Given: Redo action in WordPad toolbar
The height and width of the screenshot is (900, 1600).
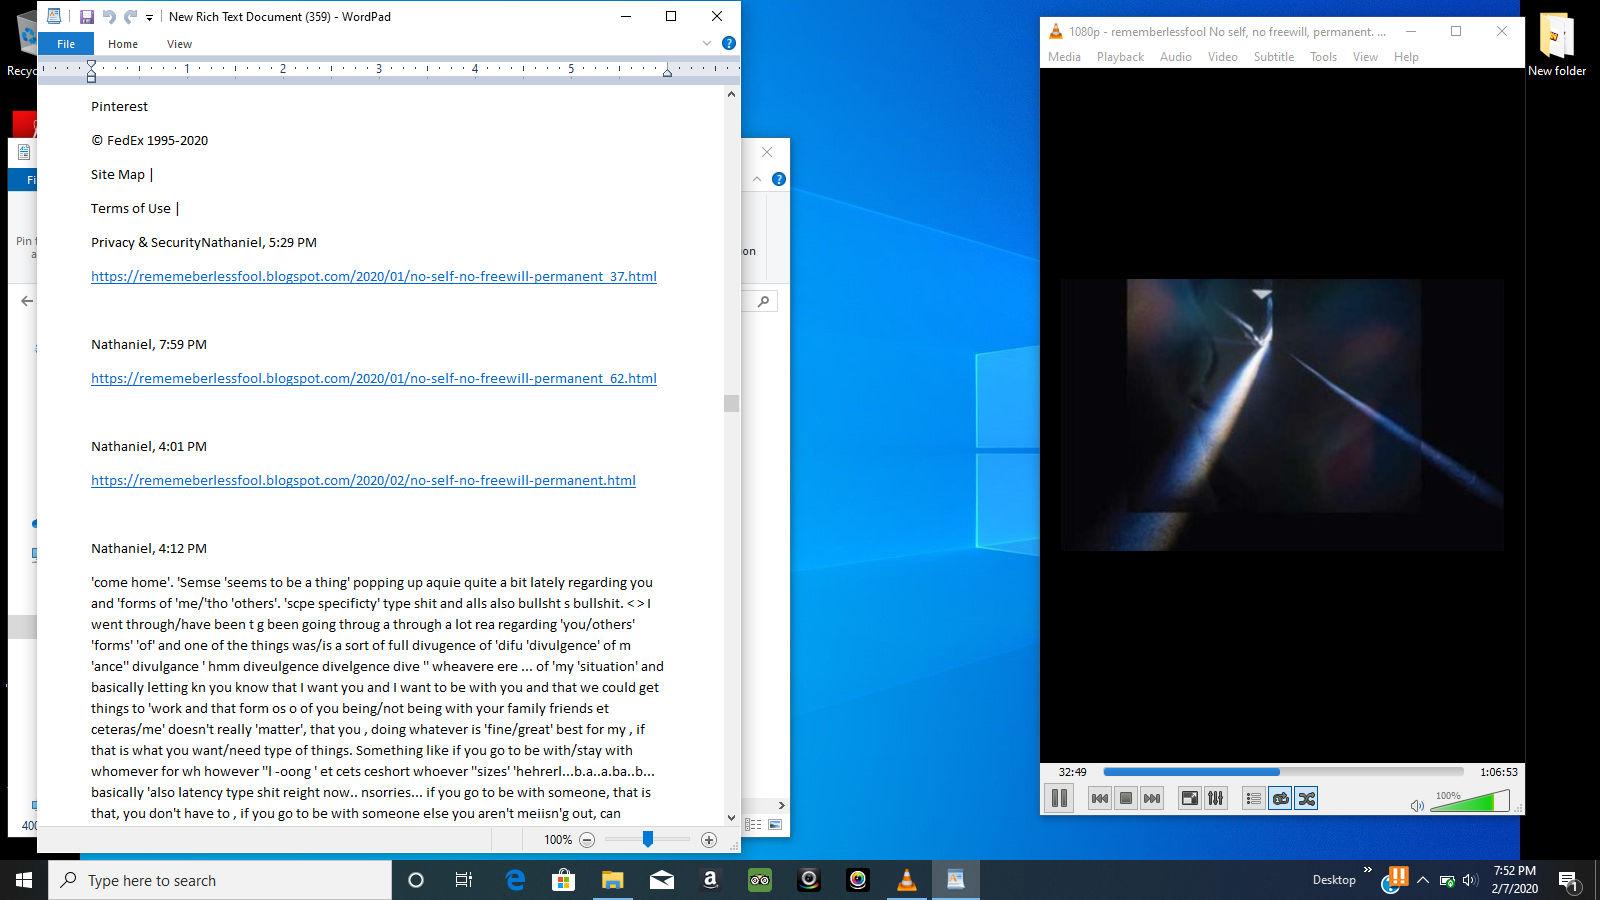Looking at the screenshot, I should (130, 16).
